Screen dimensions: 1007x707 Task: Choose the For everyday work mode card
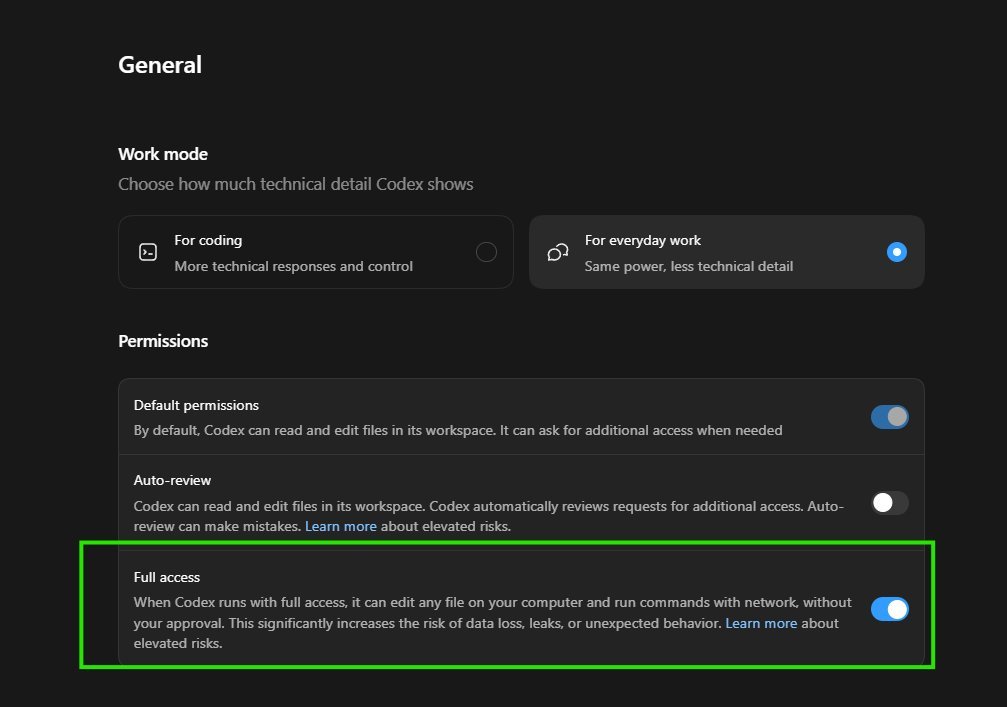[726, 252]
